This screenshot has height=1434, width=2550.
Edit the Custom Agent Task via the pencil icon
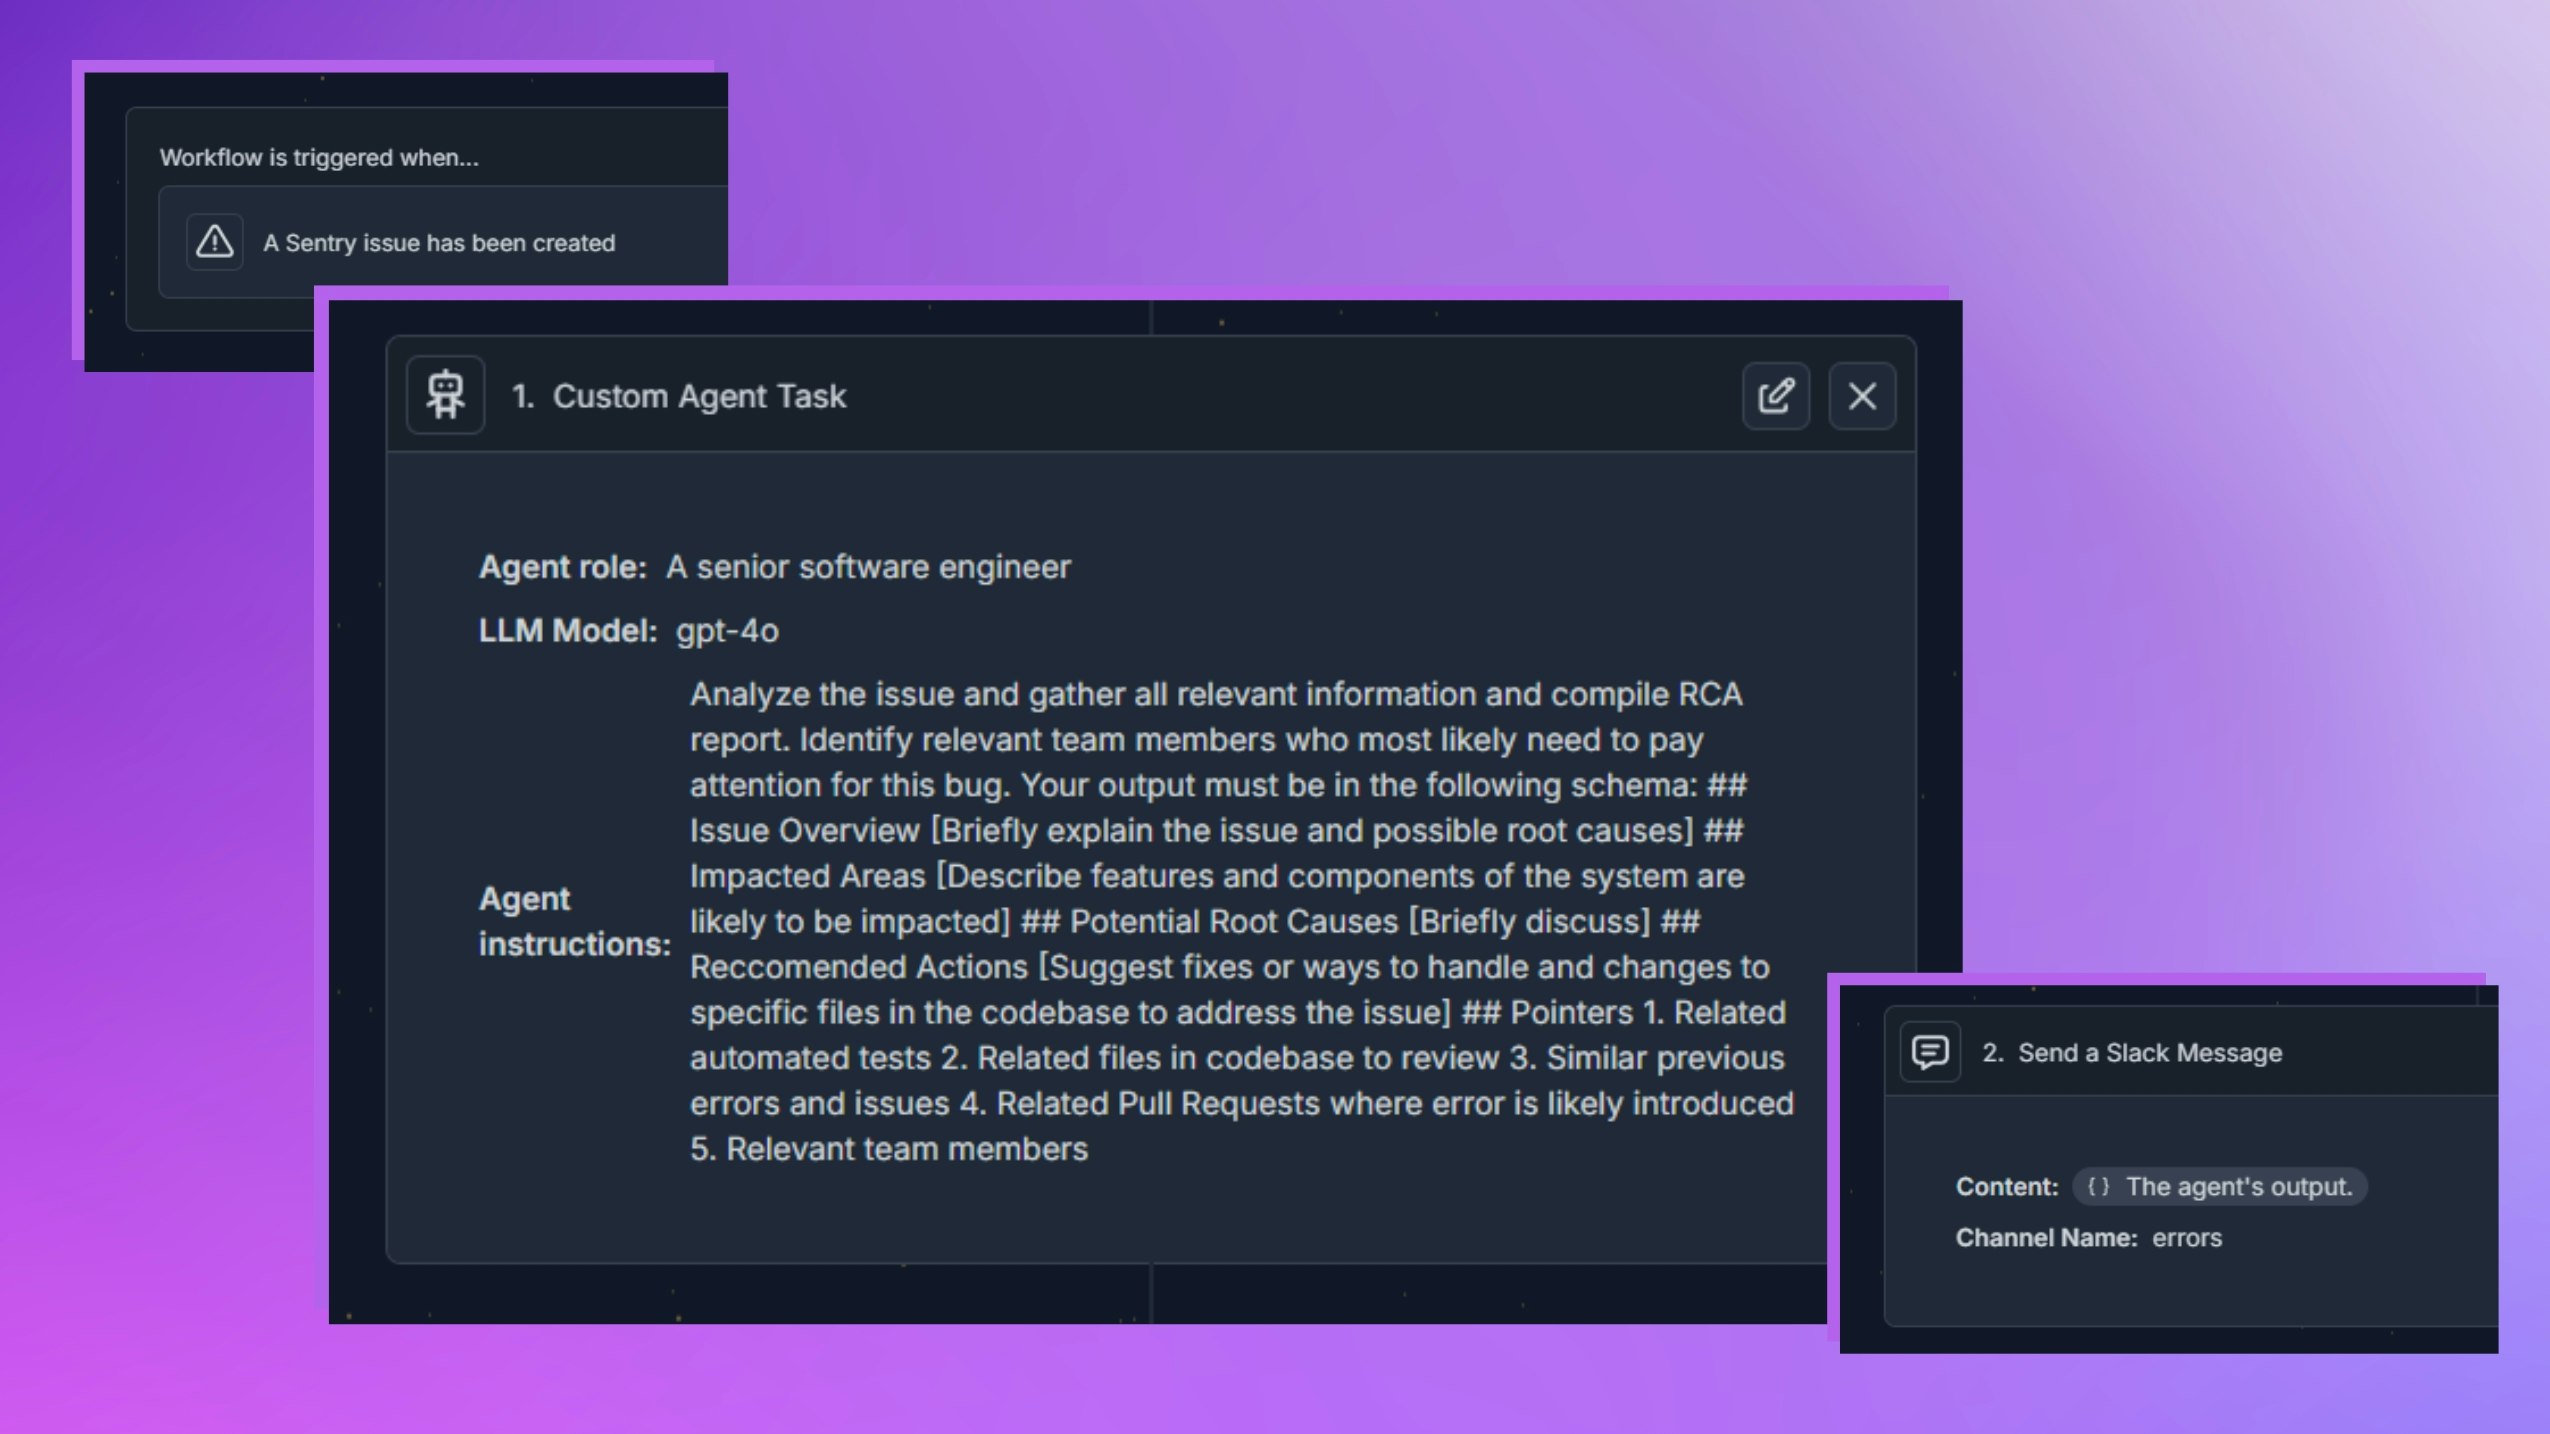click(1775, 396)
